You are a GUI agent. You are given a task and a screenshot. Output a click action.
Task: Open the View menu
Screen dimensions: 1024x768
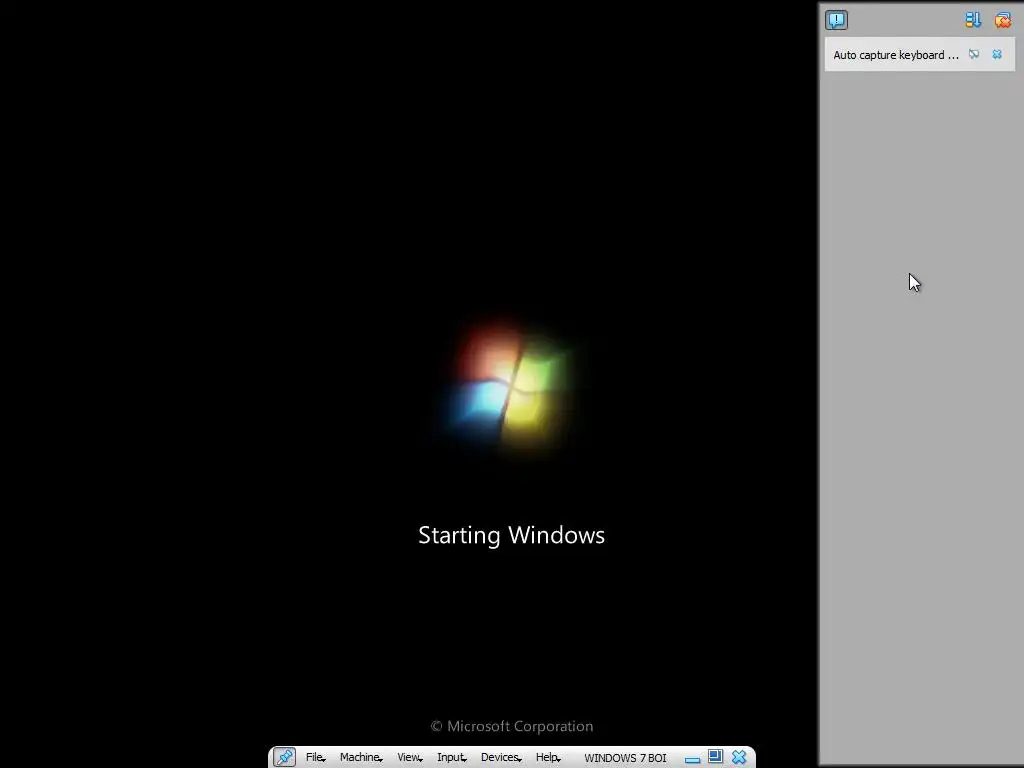409,757
